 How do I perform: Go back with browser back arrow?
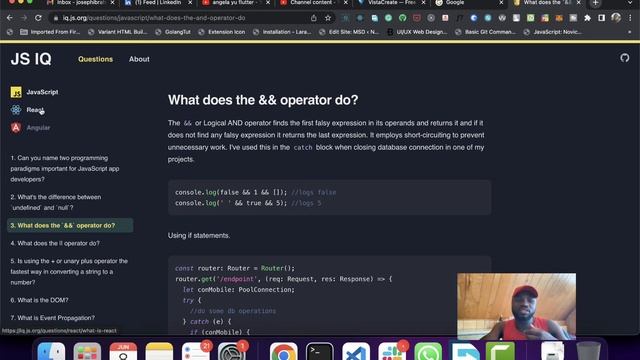pyautogui.click(x=9, y=18)
